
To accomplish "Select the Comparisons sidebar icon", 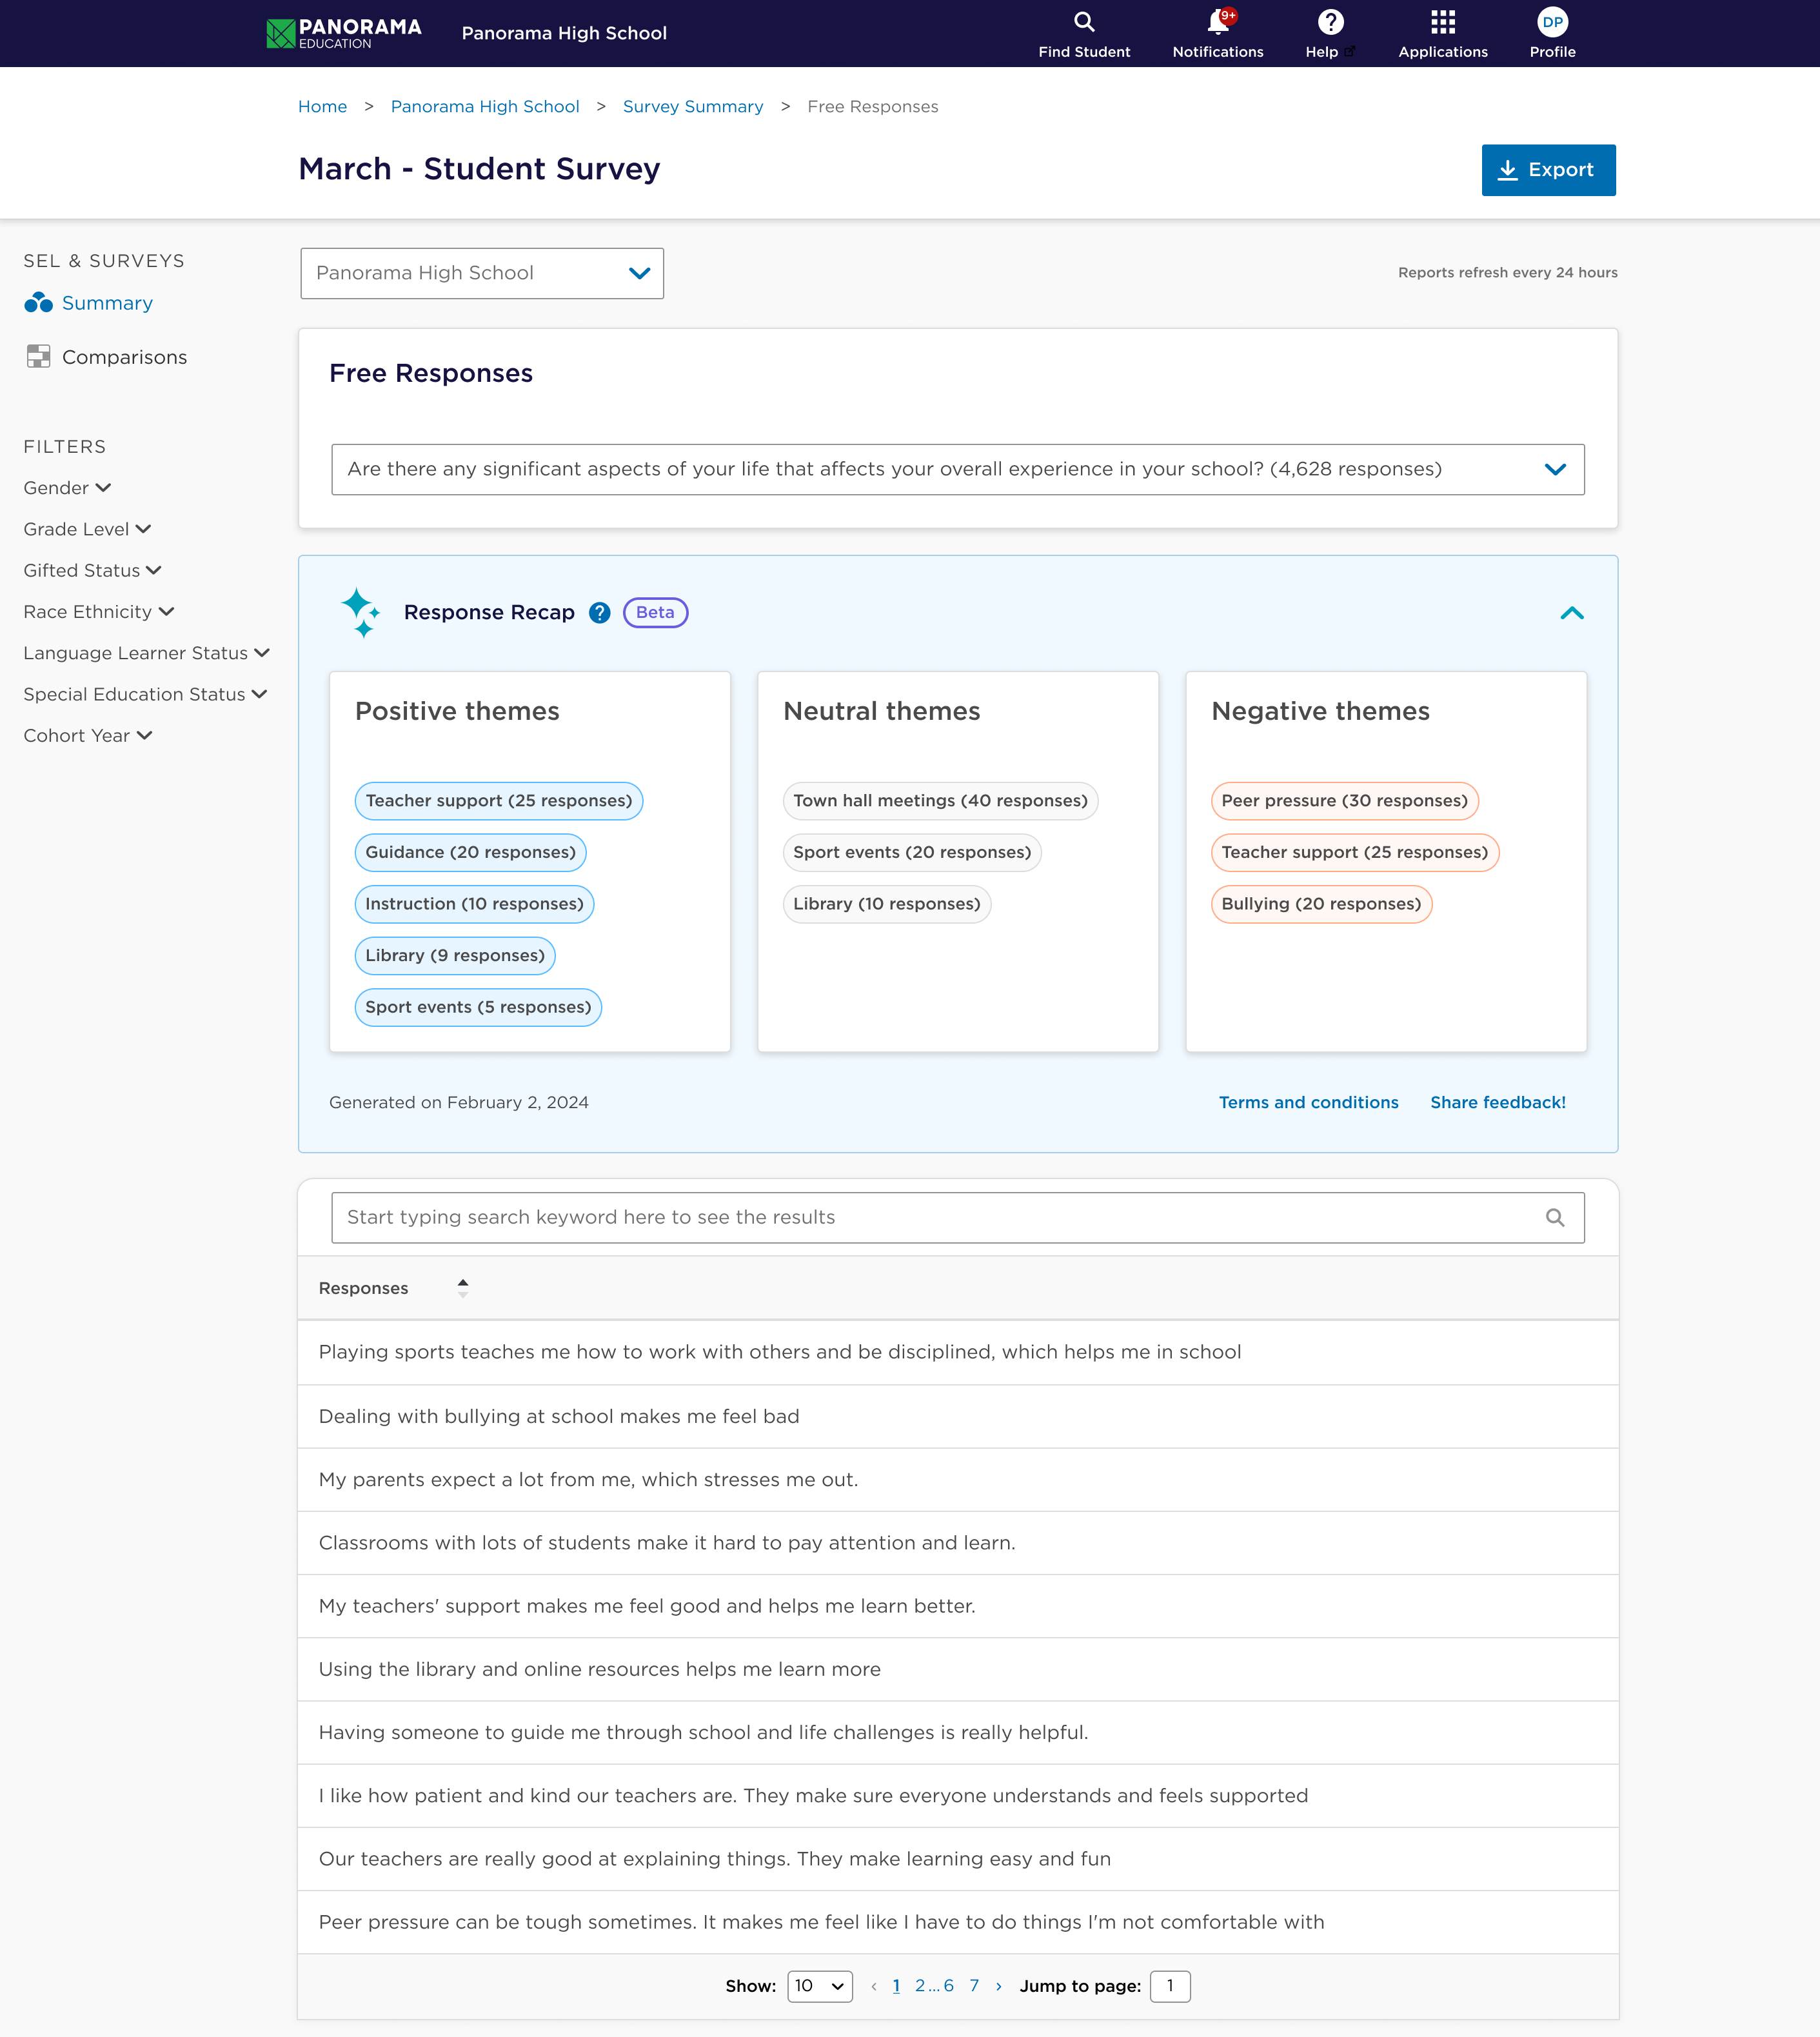I will coord(39,356).
